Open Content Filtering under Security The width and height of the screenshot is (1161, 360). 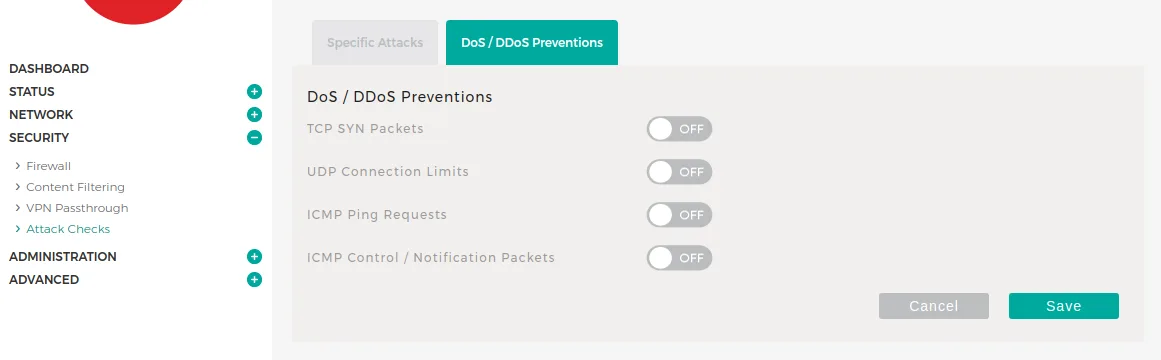pyautogui.click(x=76, y=187)
